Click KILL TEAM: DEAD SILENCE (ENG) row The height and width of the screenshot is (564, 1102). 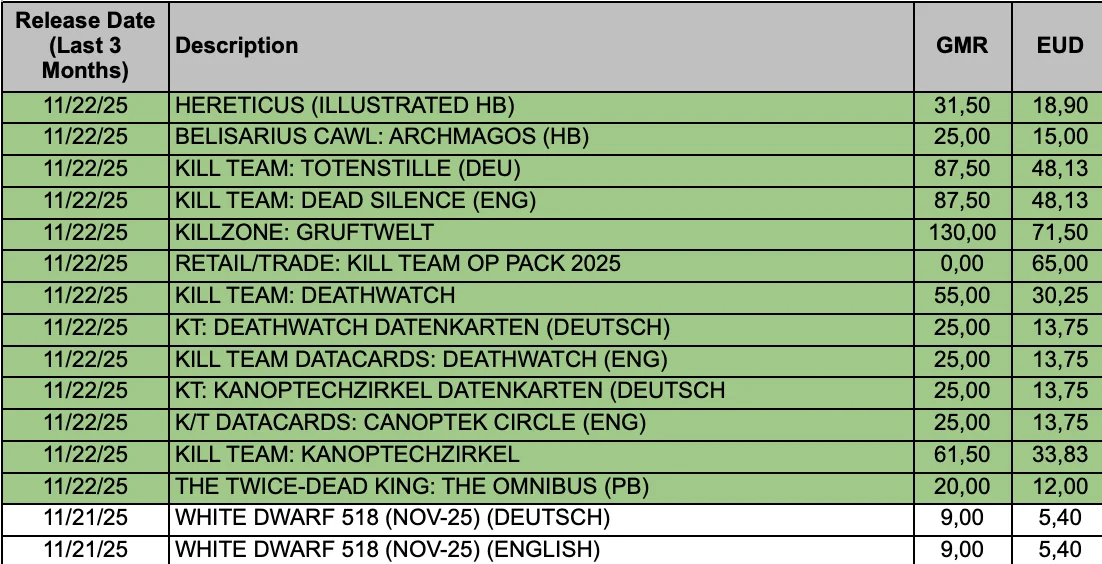[x=552, y=203]
